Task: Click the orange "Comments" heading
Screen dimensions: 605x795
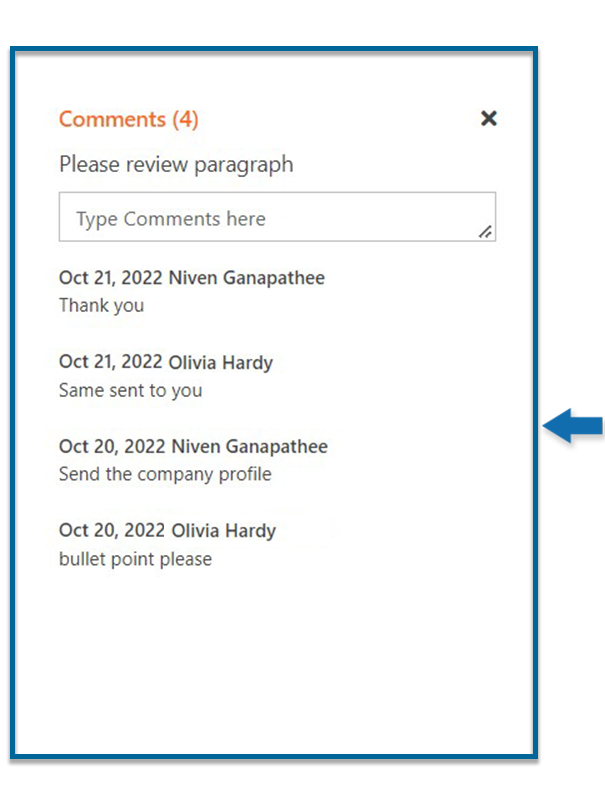Action: click(x=112, y=119)
